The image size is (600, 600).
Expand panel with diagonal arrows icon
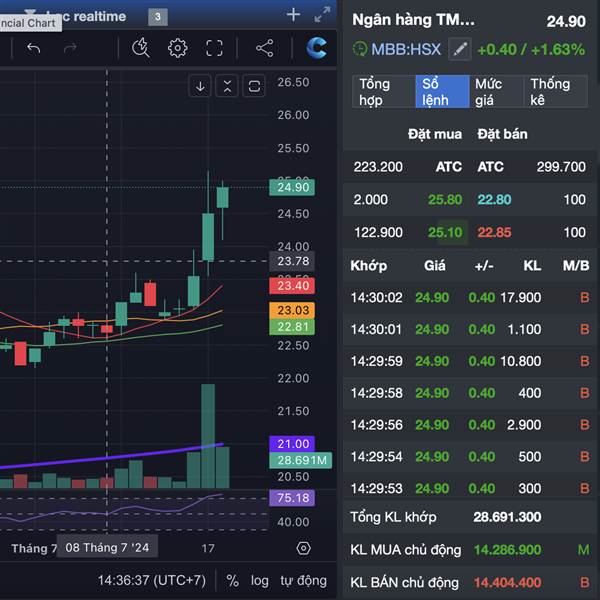pyautogui.click(x=322, y=15)
